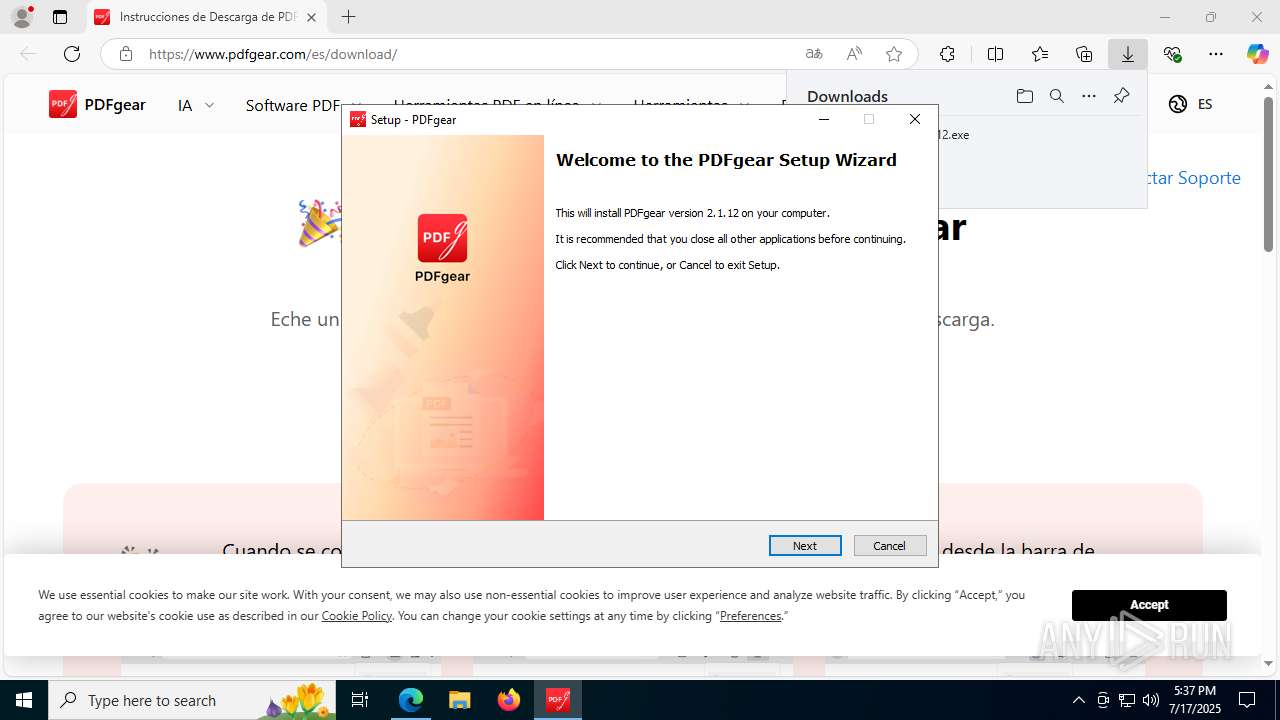Image resolution: width=1280 pixels, height=720 pixels.
Task: Click the taskbar search box
Action: click(192, 700)
